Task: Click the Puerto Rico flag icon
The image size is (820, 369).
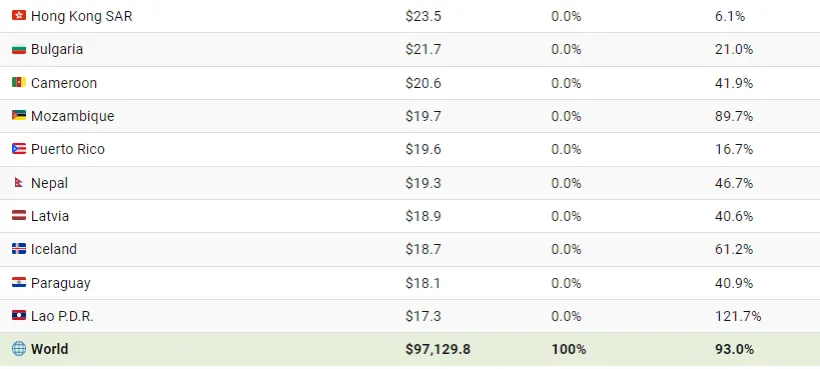Action: point(19,149)
